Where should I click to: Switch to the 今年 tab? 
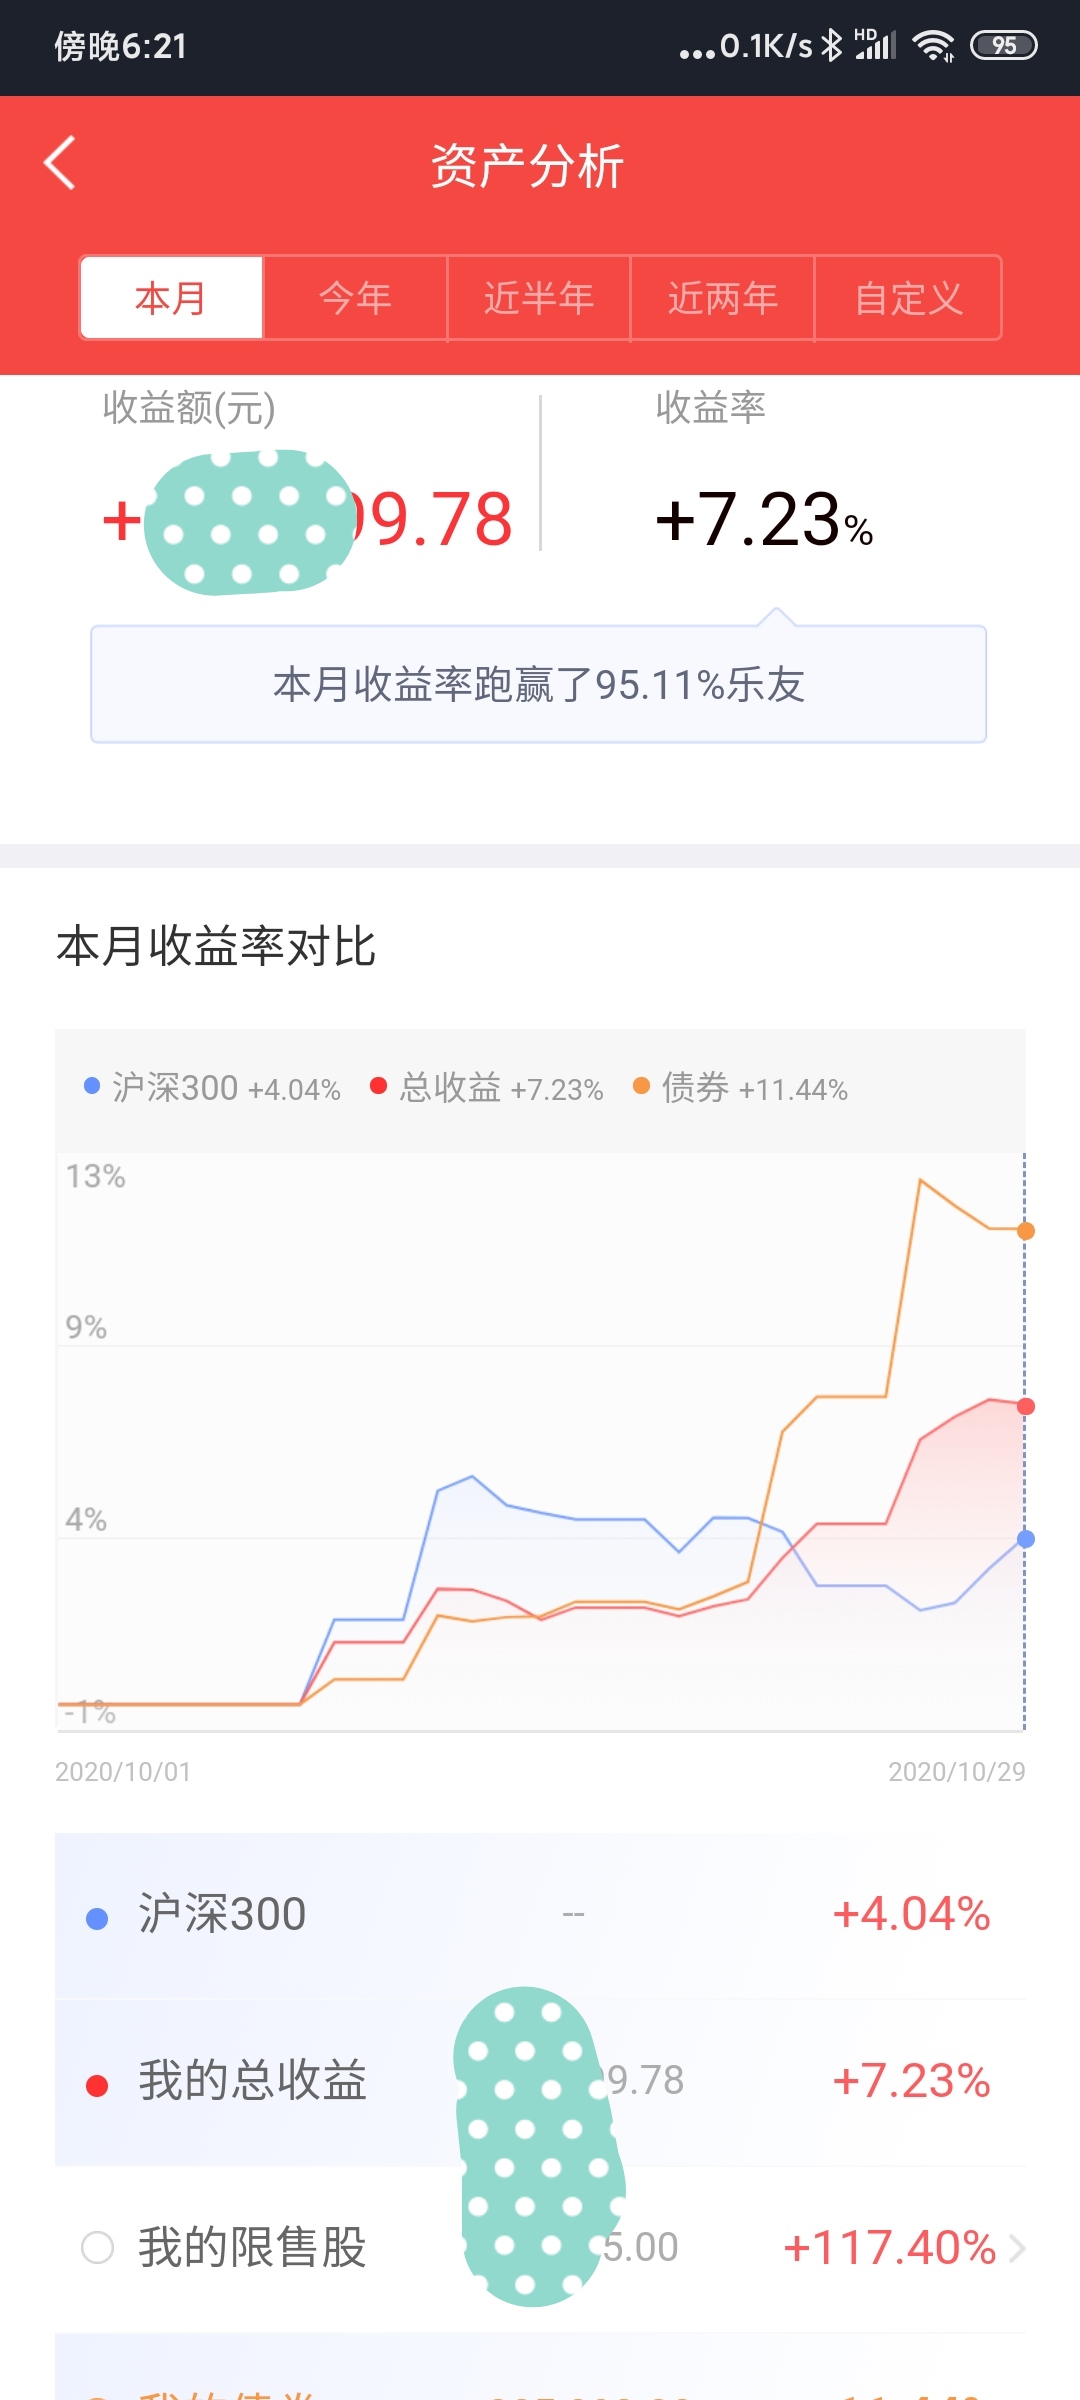click(355, 298)
